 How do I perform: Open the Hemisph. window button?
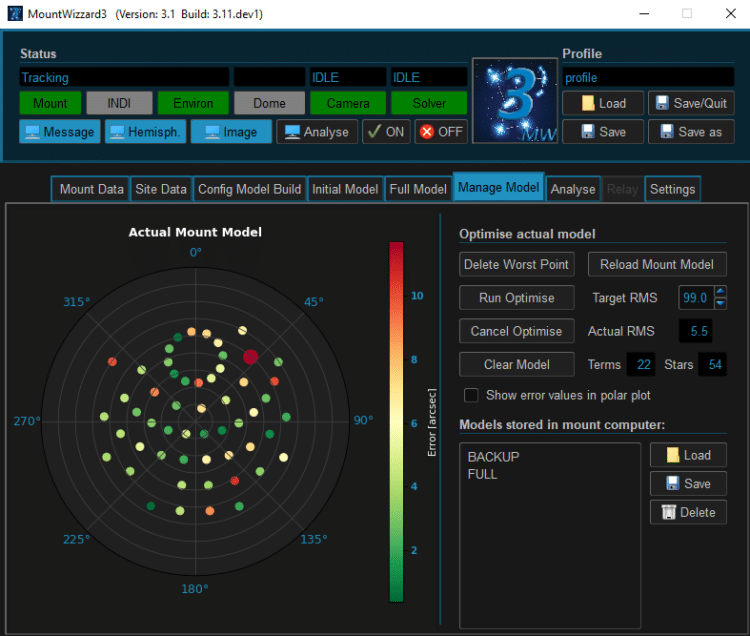pyautogui.click(x=145, y=132)
